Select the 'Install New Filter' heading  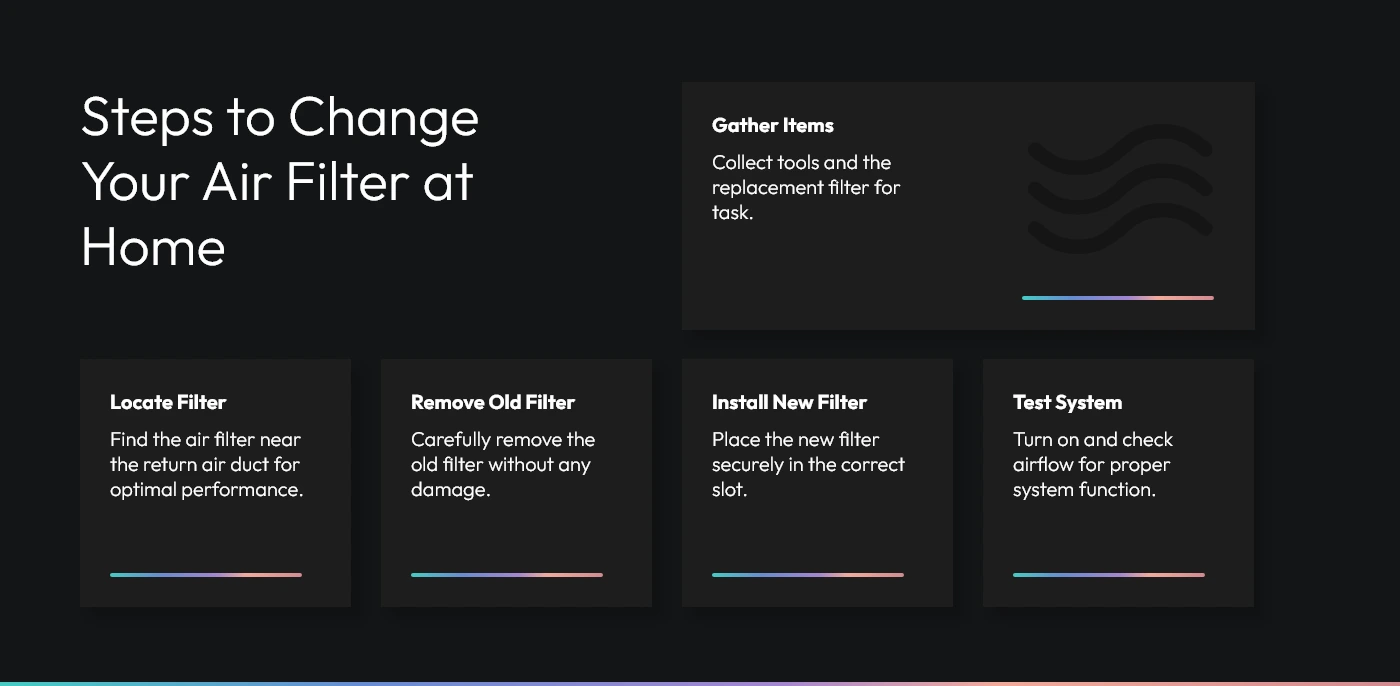pos(789,402)
